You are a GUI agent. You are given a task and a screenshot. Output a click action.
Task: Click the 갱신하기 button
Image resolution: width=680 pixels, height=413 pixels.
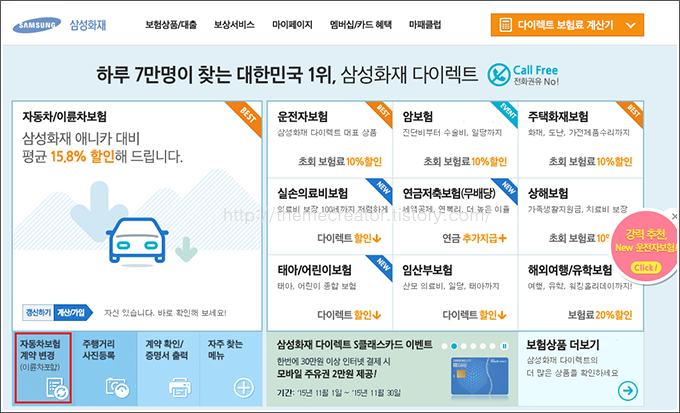[38, 312]
